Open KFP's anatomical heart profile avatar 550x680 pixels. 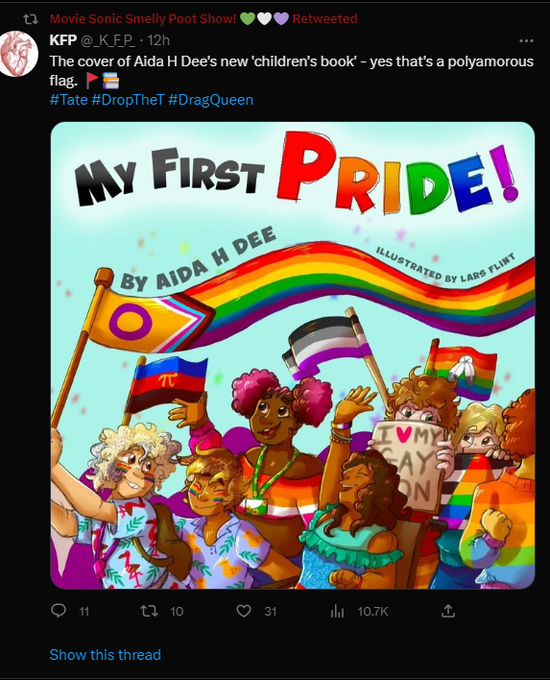(x=18, y=54)
